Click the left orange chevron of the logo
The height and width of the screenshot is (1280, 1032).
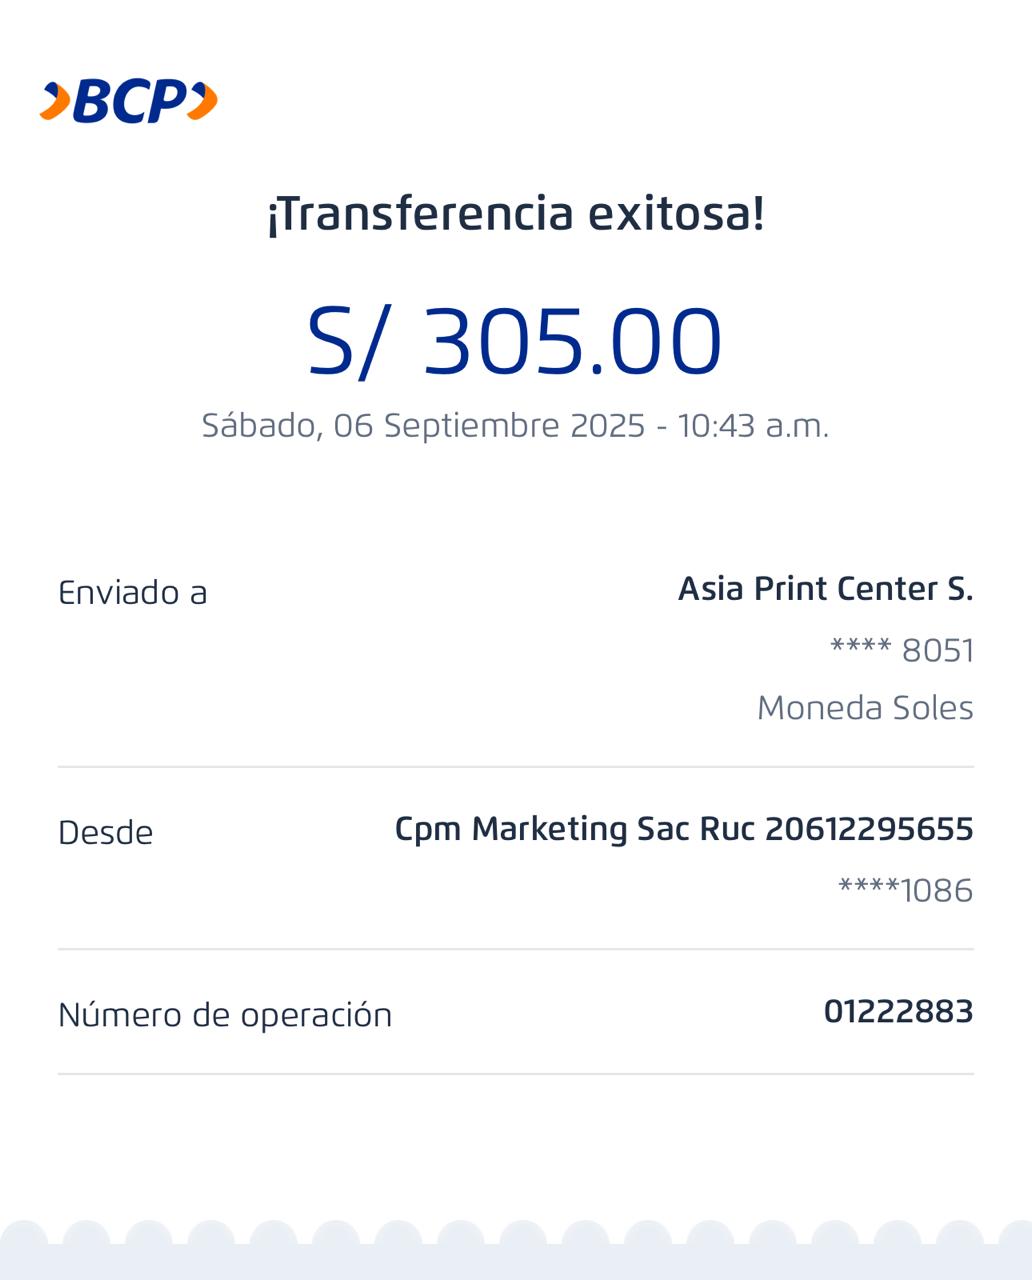[56, 101]
